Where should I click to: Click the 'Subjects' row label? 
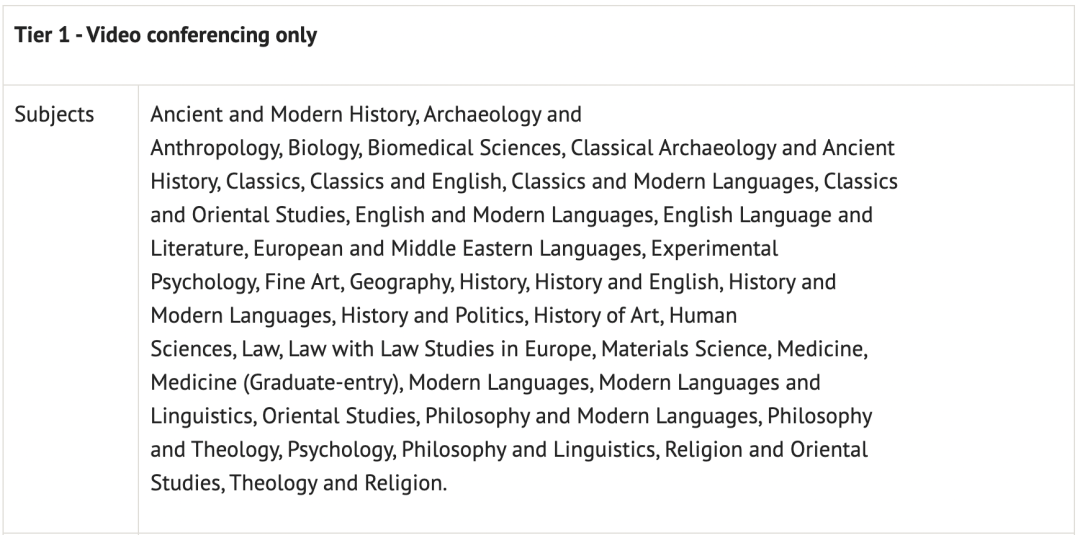[54, 114]
